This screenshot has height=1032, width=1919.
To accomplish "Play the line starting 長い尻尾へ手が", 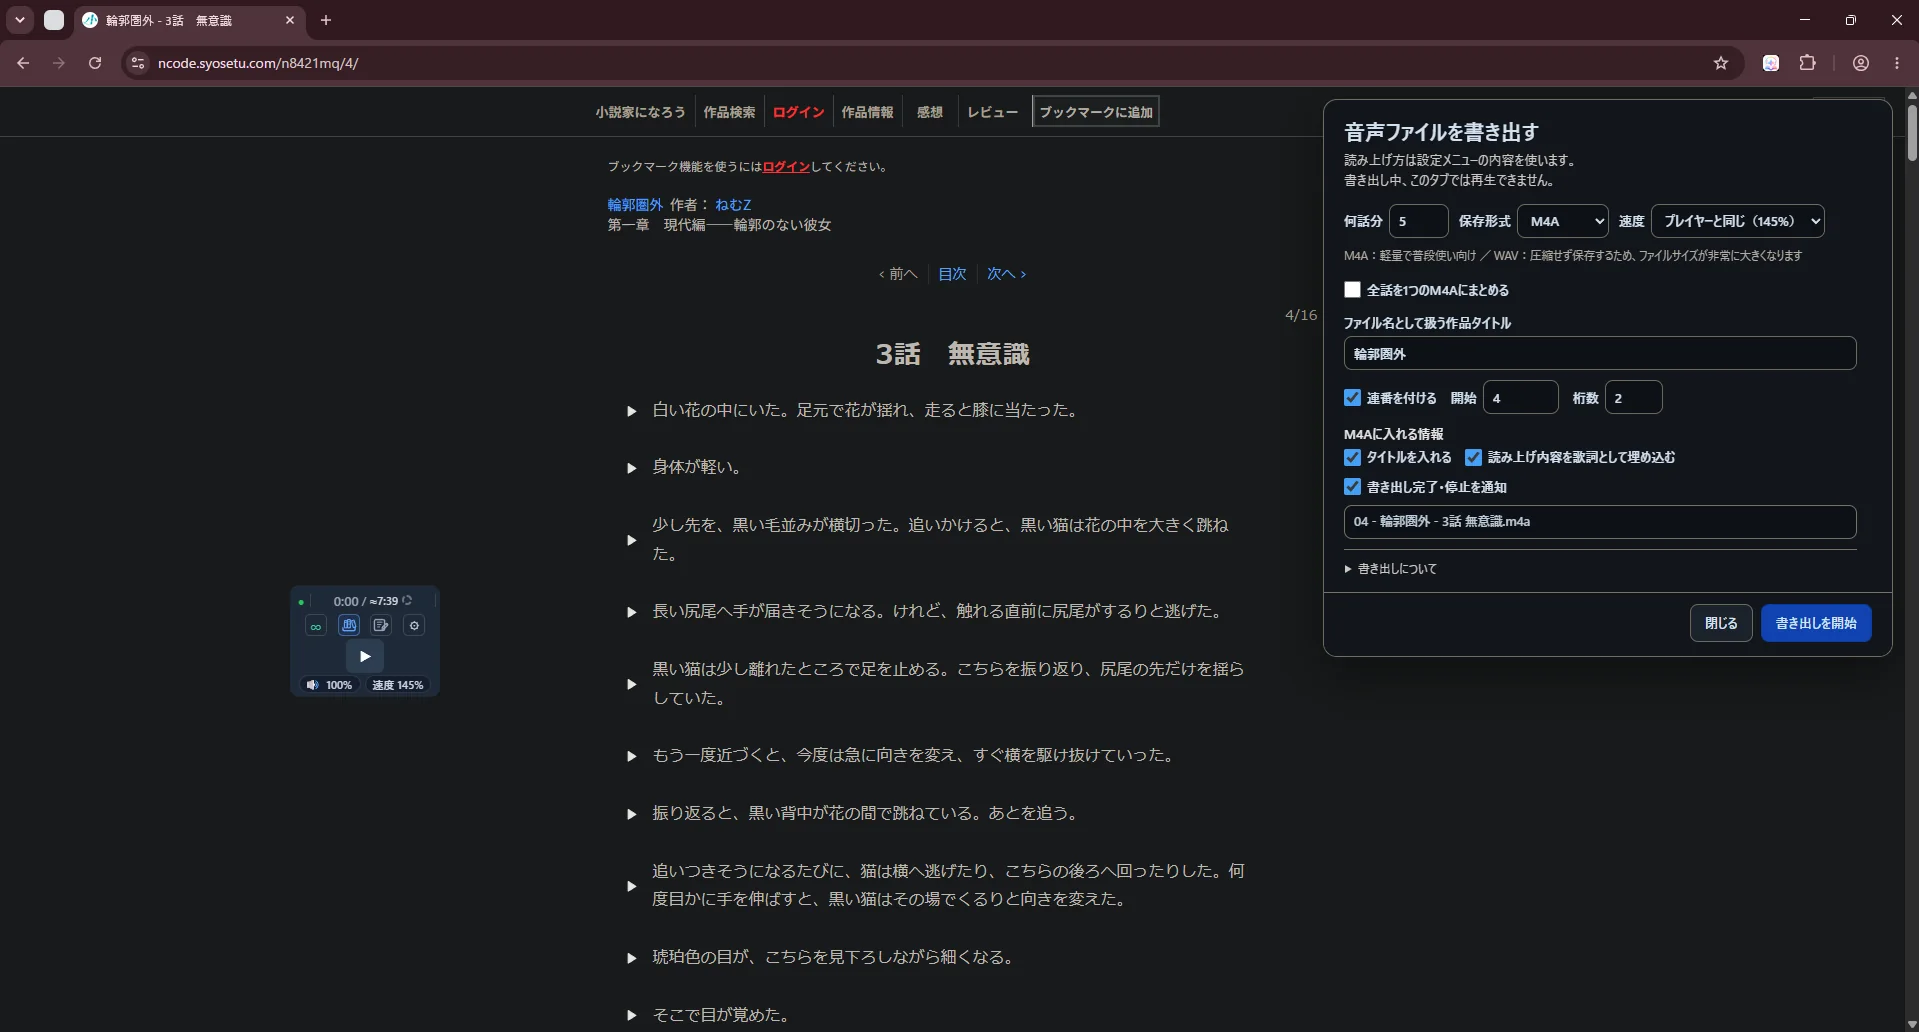I will [632, 612].
